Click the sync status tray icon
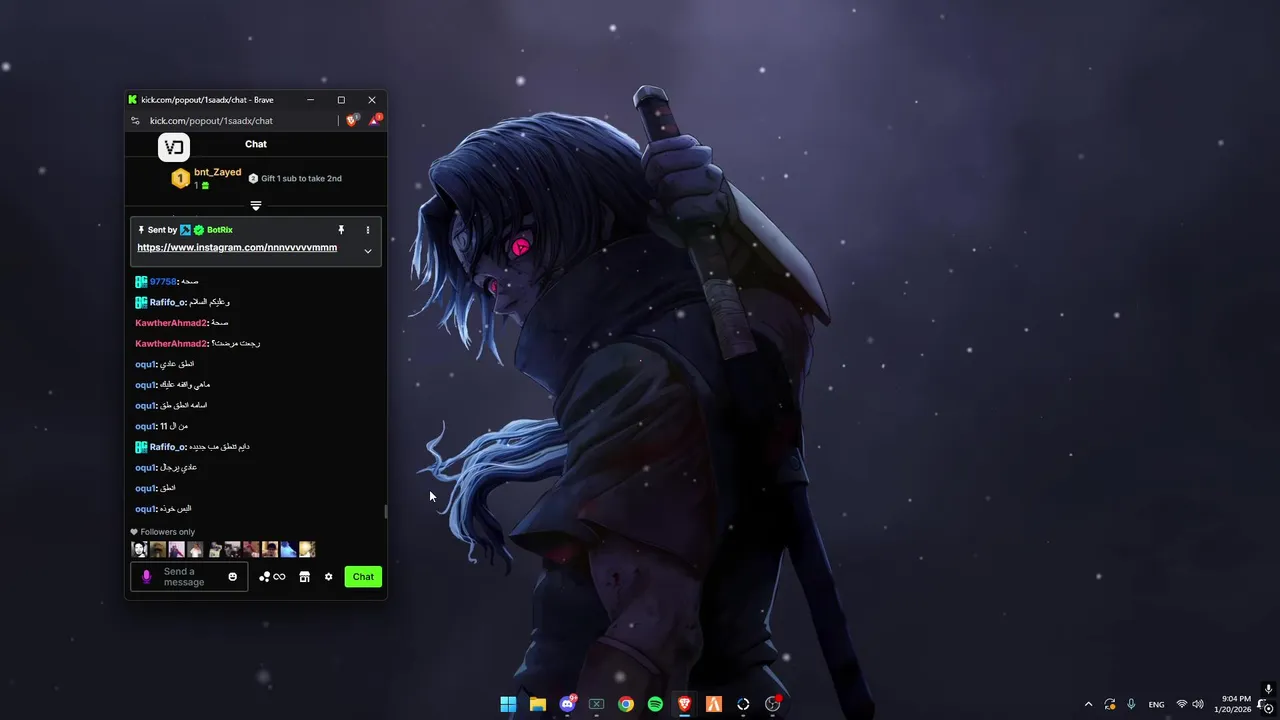The image size is (1280, 720). pos(1110,704)
